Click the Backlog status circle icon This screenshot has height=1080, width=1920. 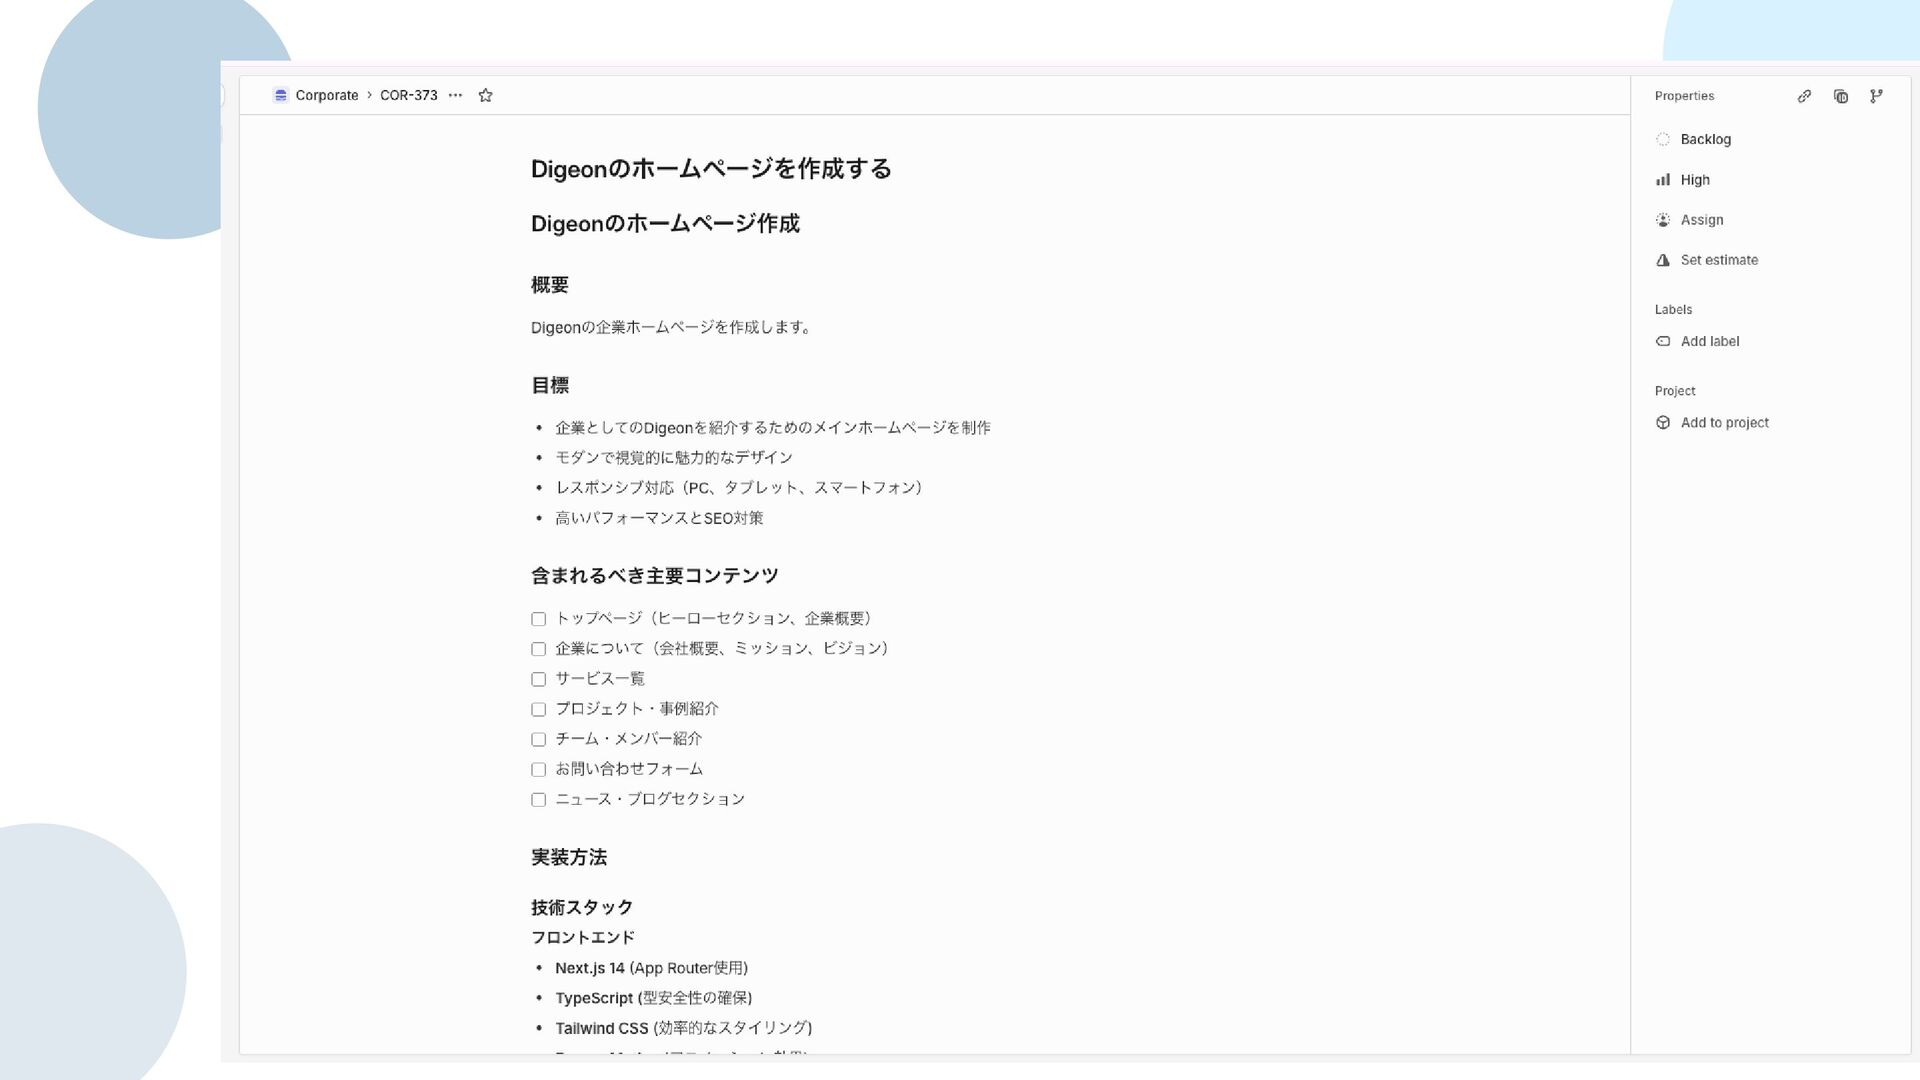tap(1663, 139)
